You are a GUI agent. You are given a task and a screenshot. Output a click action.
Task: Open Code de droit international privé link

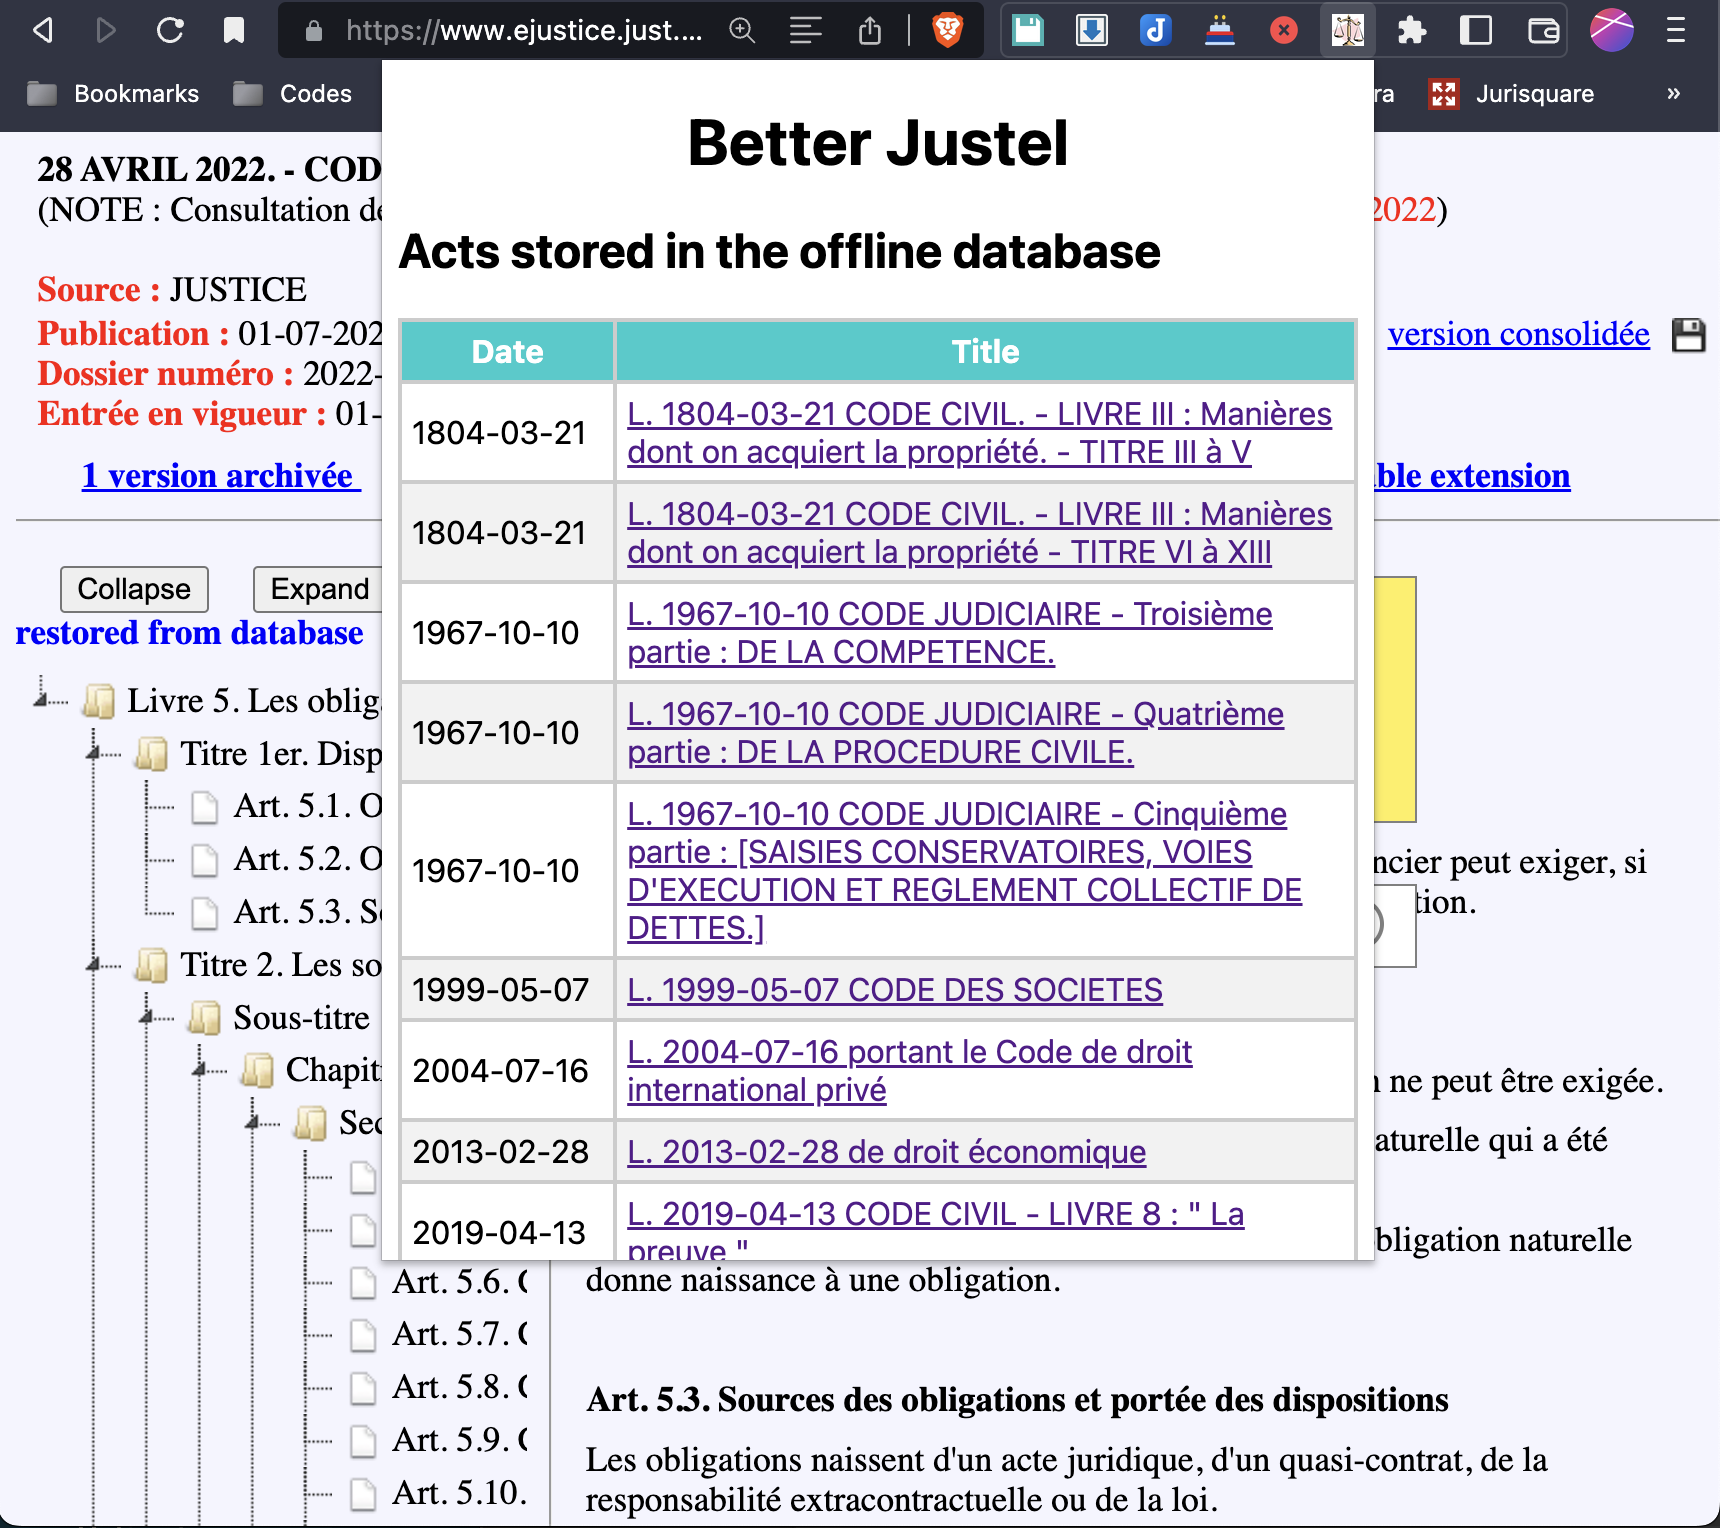(909, 1071)
